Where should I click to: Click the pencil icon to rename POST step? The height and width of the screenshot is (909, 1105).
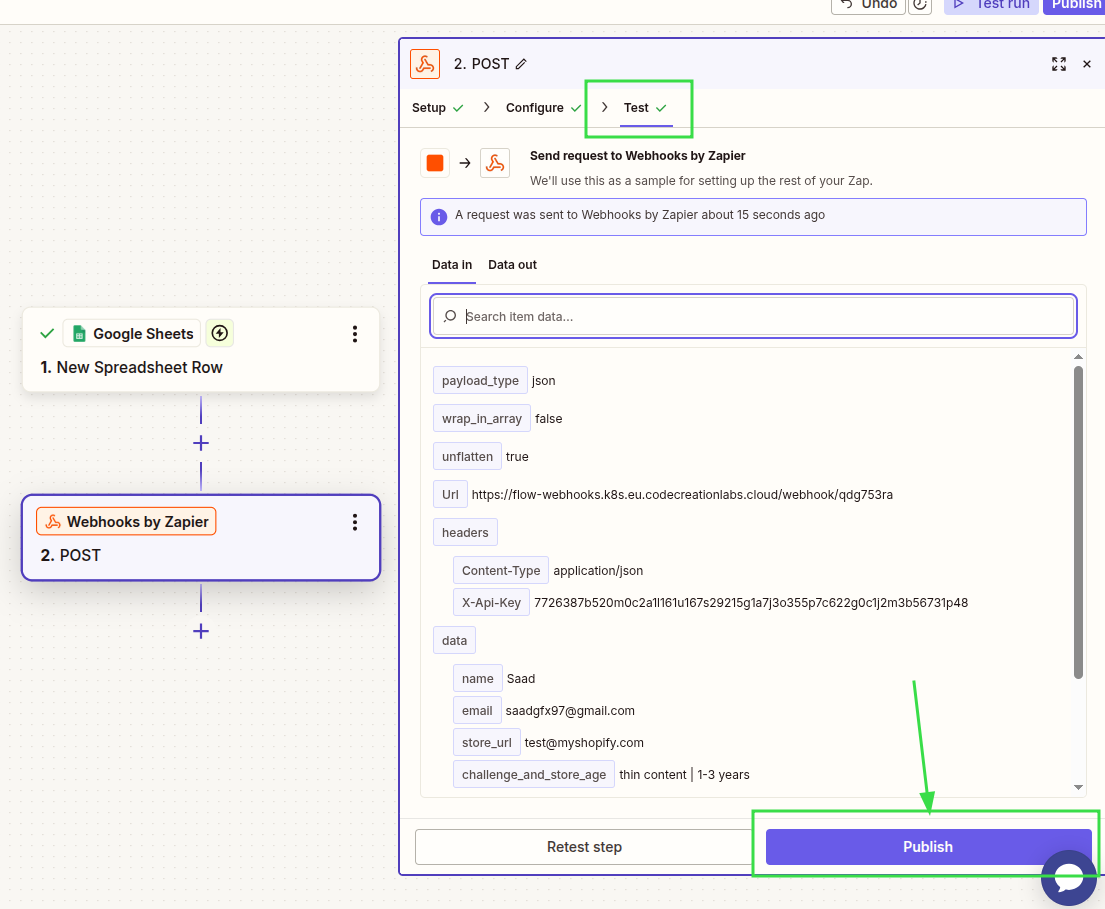(521, 64)
